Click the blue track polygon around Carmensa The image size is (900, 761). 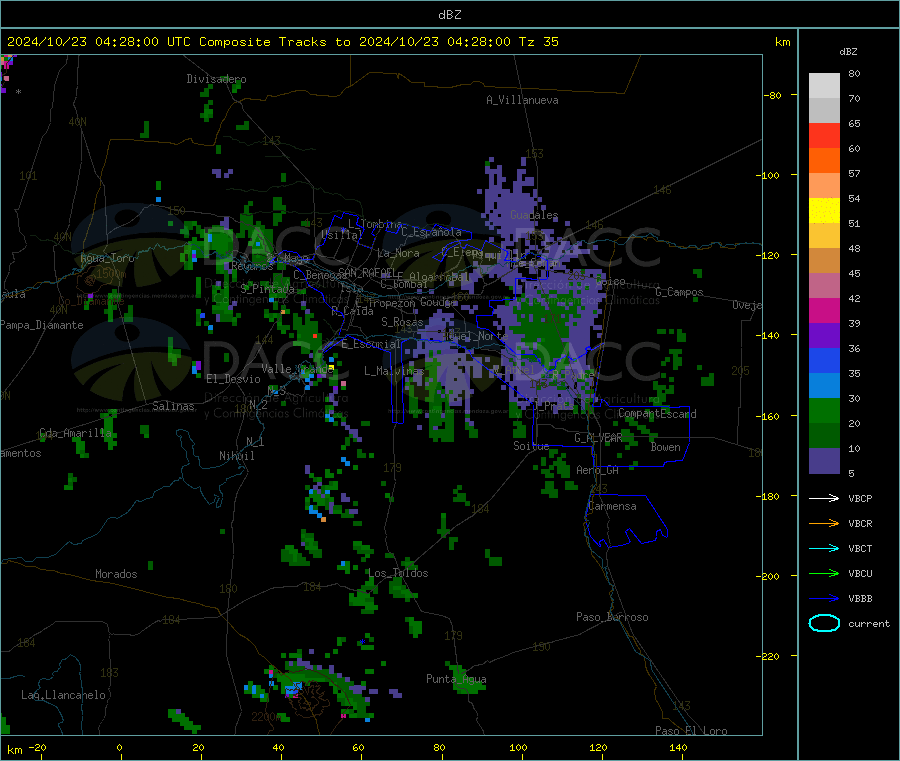coord(626,521)
